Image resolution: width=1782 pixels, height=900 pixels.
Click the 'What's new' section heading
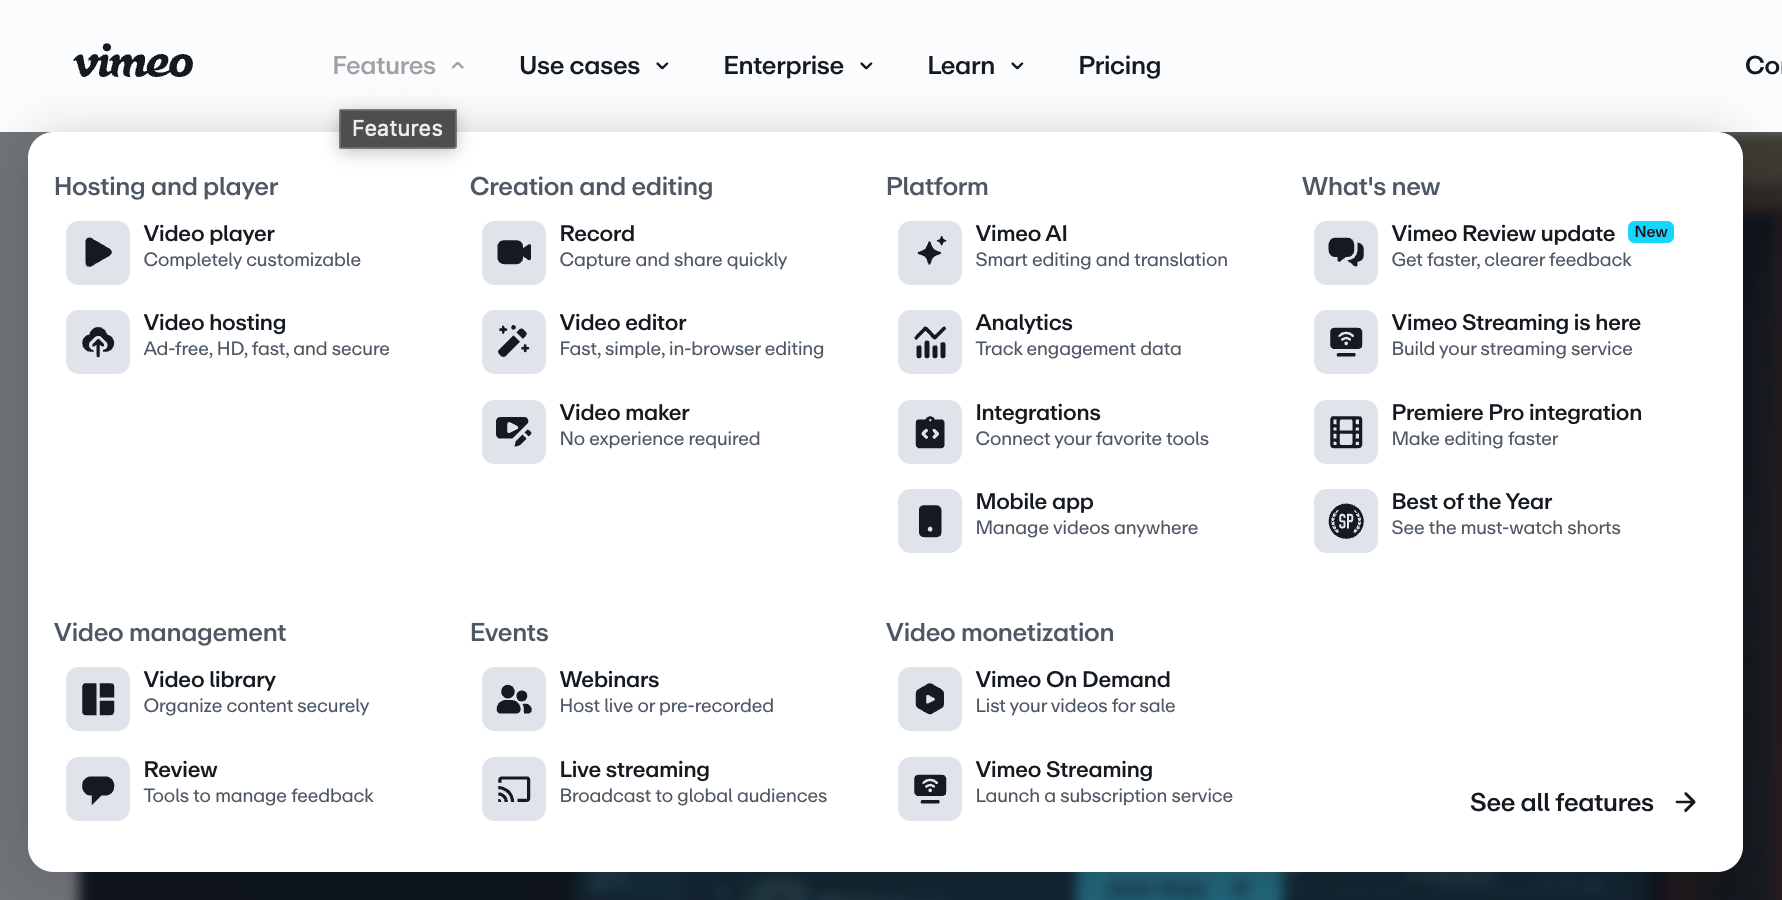click(1371, 187)
